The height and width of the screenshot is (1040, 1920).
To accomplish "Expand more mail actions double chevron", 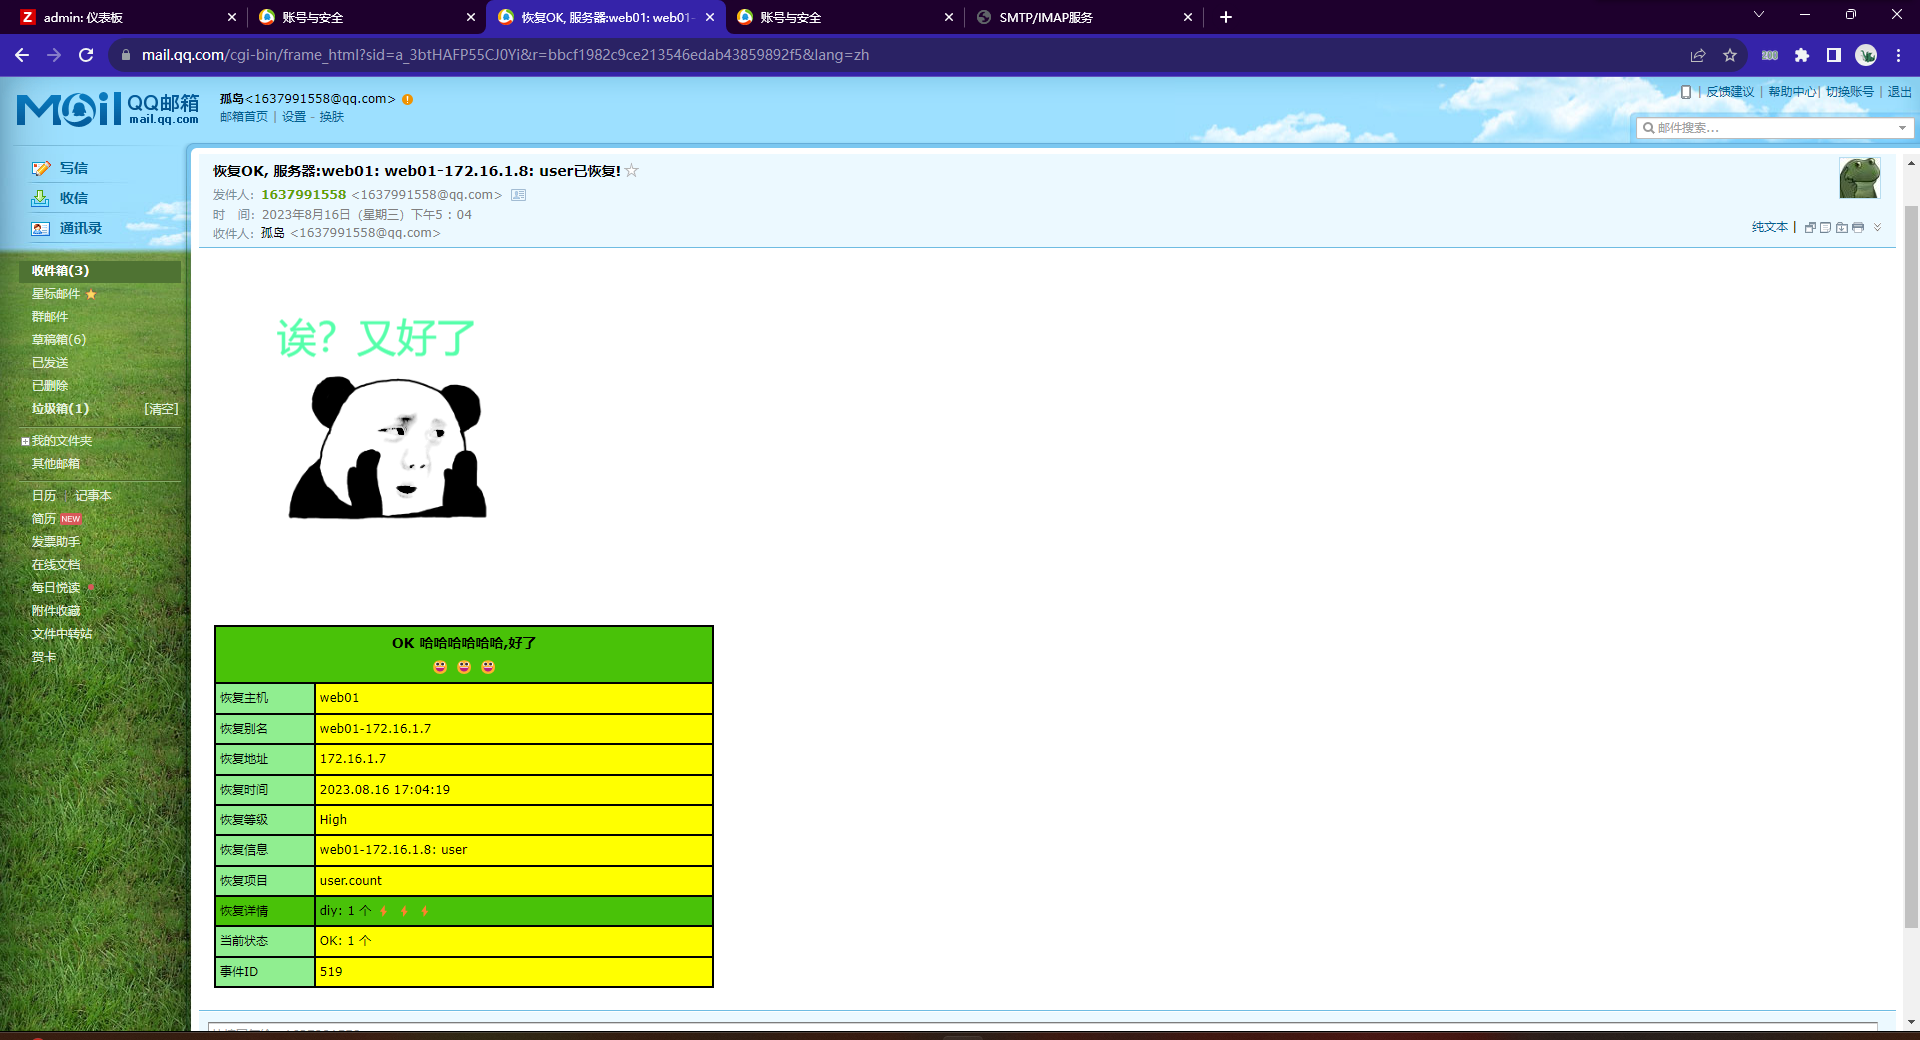I will (x=1878, y=227).
